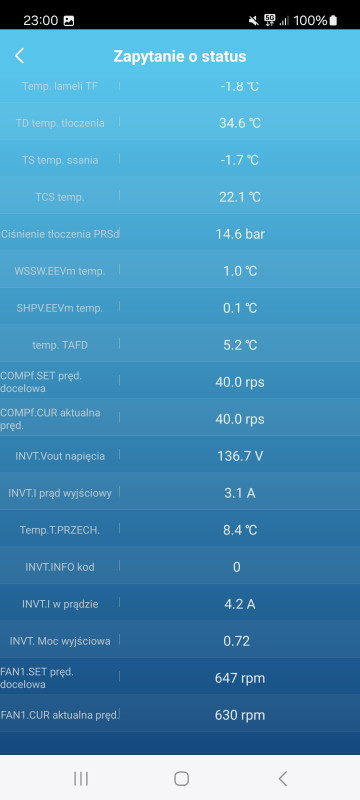The image size is (360, 800).
Task: Tap the 23:00 clock in the status bar
Action: [40, 21]
